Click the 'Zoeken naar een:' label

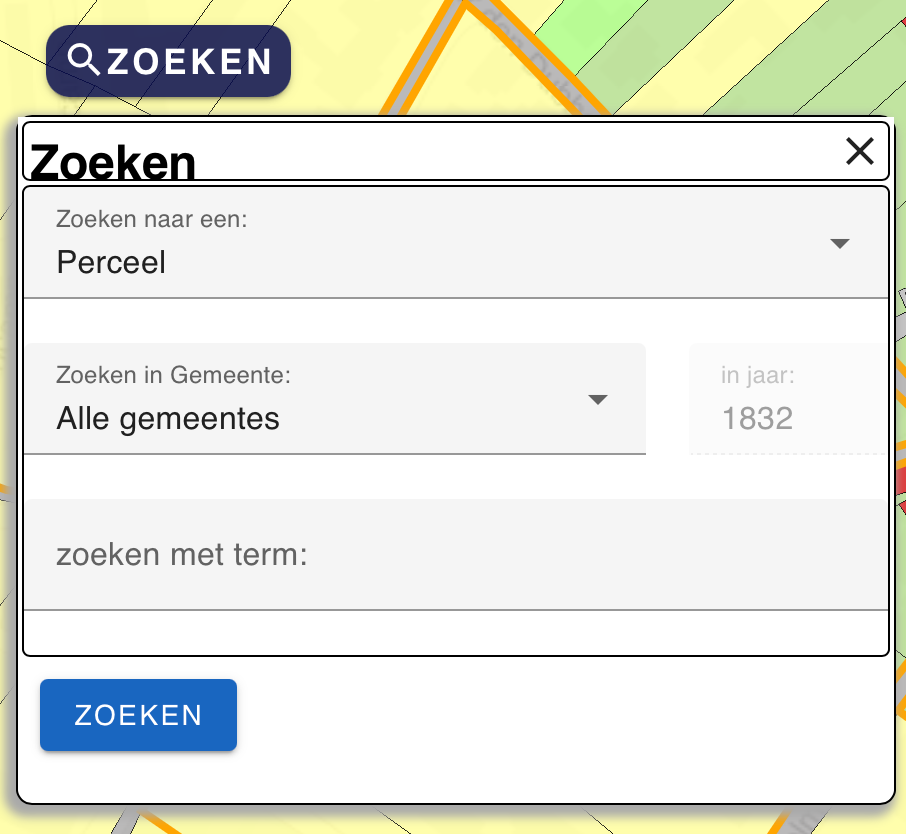[151, 219]
